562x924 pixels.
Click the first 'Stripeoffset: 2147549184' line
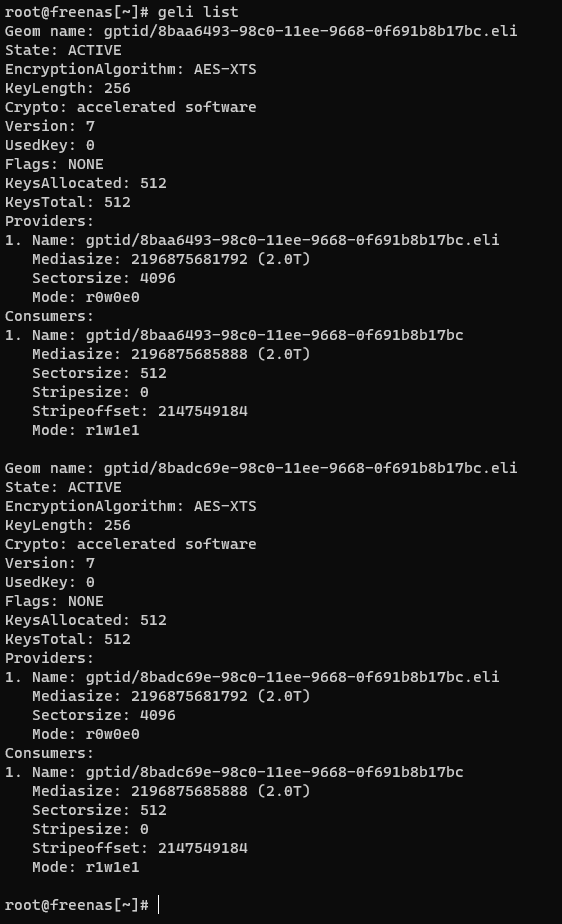coord(140,411)
